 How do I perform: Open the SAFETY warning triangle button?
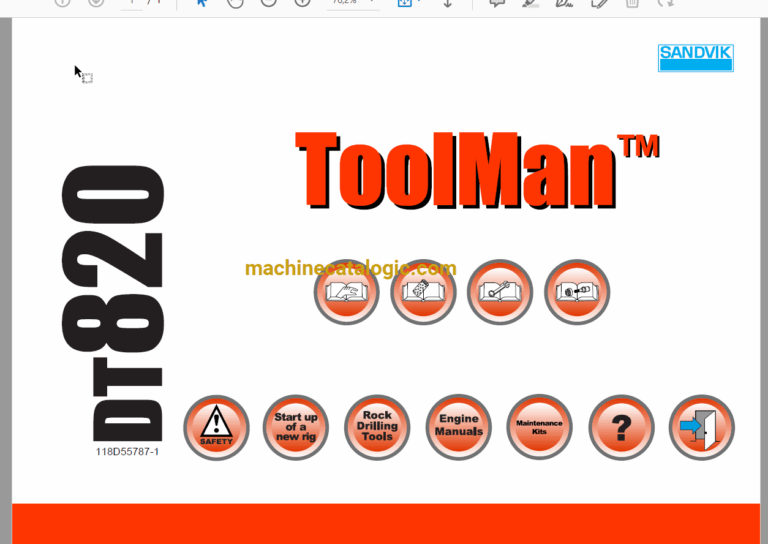point(216,427)
